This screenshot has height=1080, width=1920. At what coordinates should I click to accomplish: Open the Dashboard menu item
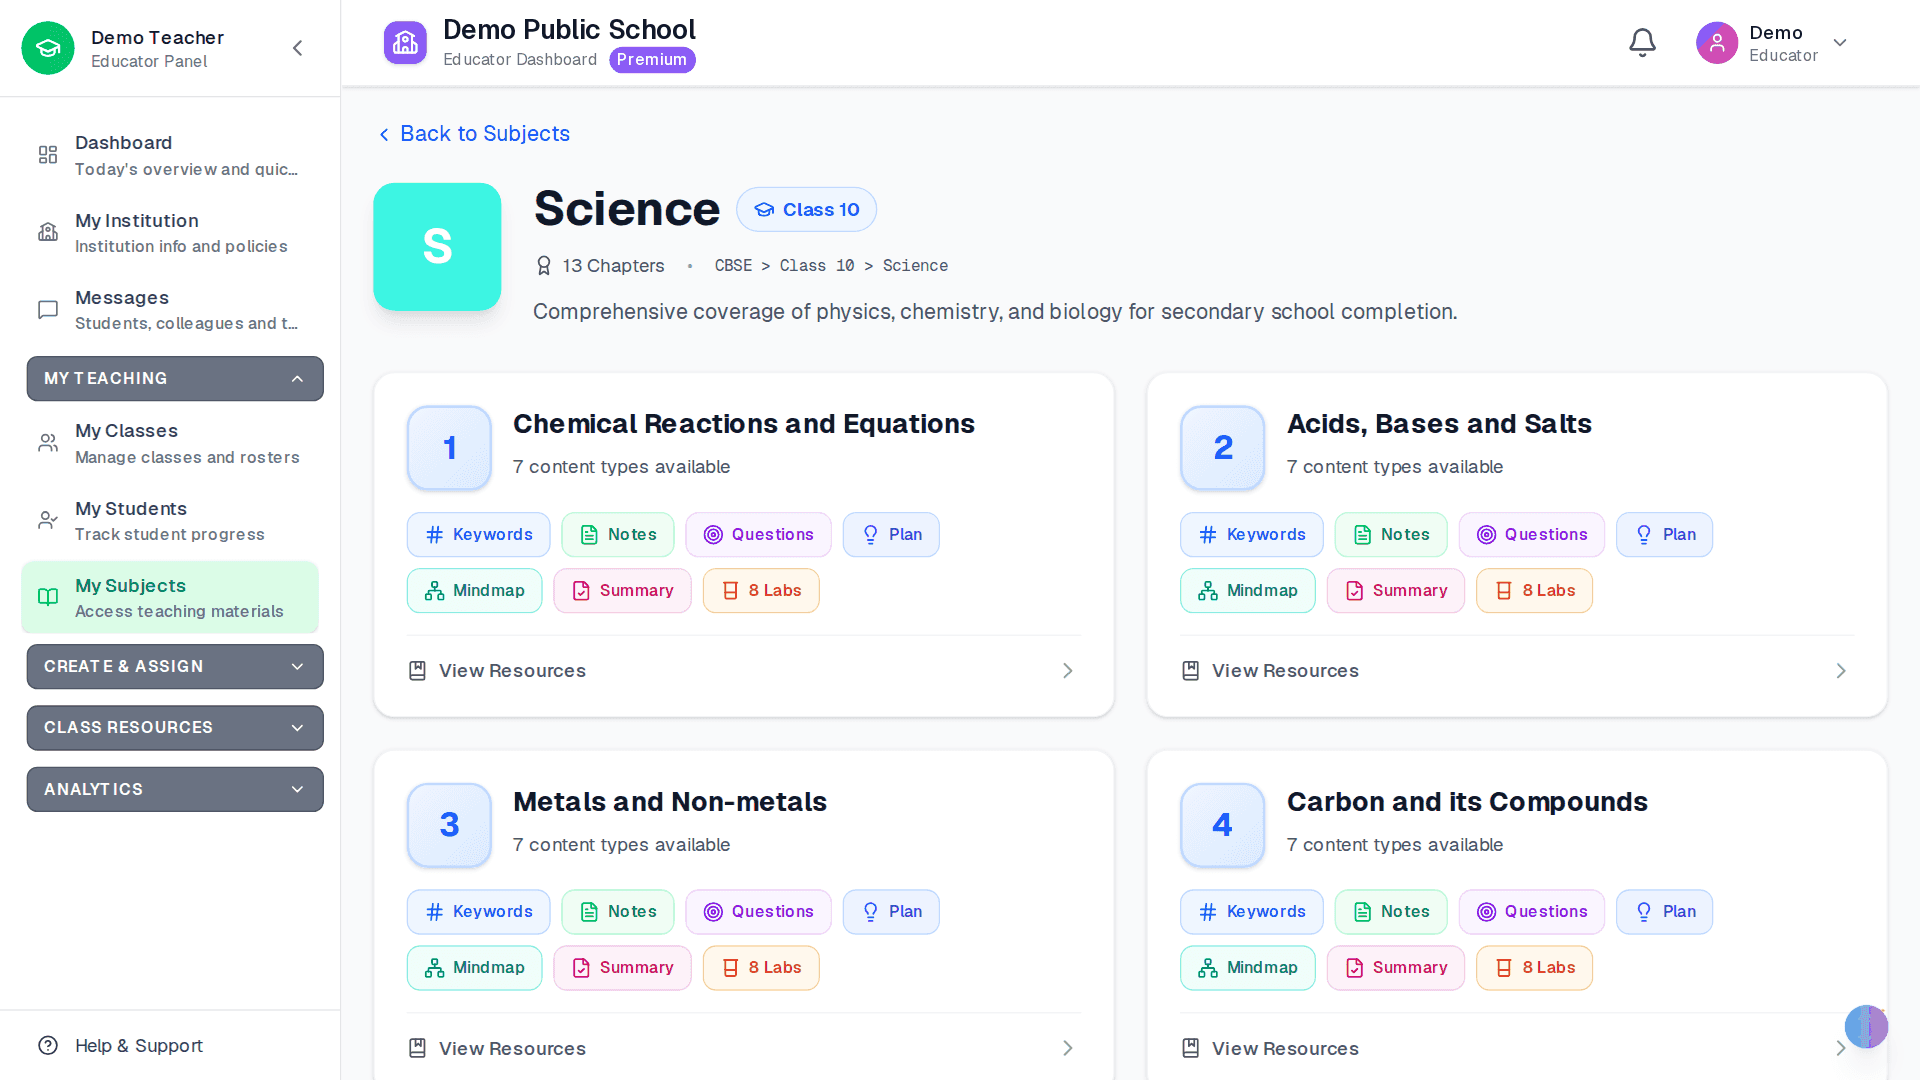(x=170, y=155)
